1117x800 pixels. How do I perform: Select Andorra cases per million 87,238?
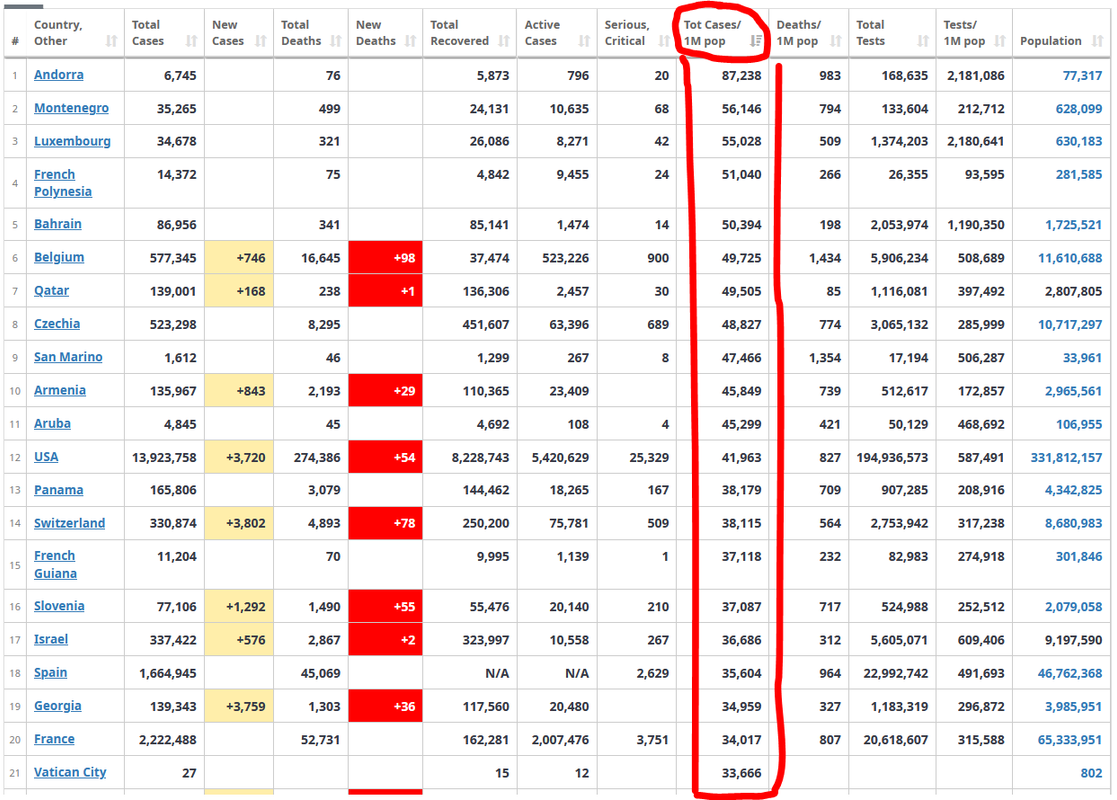tap(741, 76)
